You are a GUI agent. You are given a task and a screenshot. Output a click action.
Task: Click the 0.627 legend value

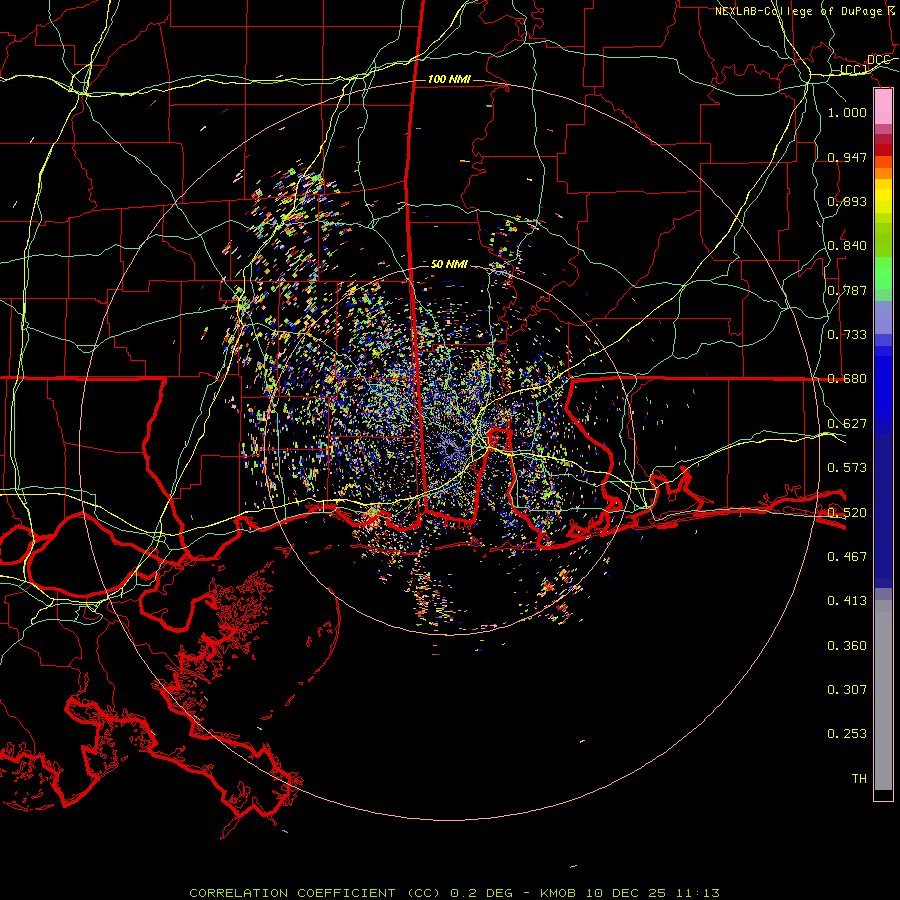(x=847, y=424)
